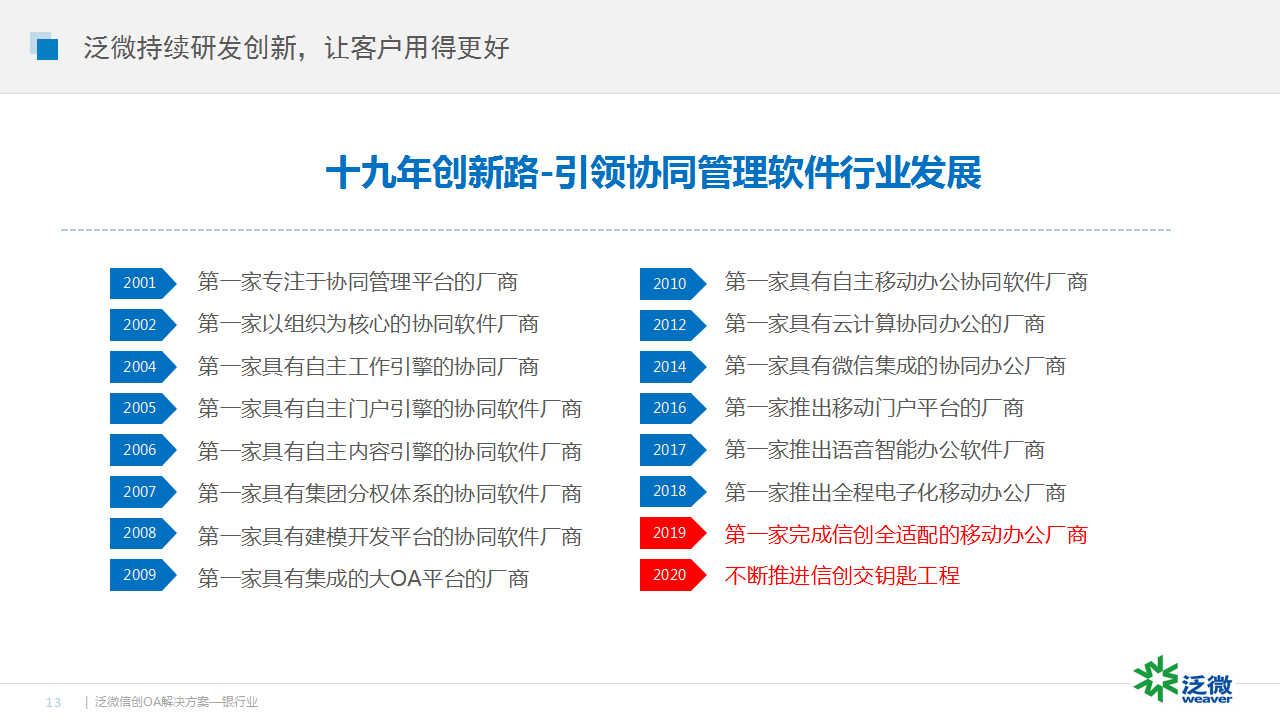
Task: Select text 第一家具有集成的大OA平台的厂商
Action: tap(363, 579)
